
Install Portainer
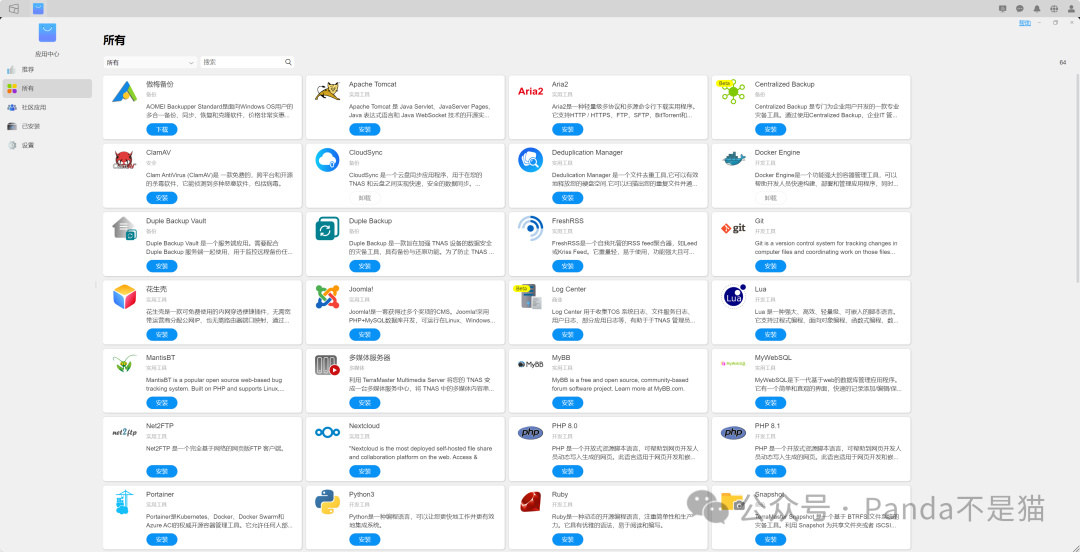[x=162, y=540]
